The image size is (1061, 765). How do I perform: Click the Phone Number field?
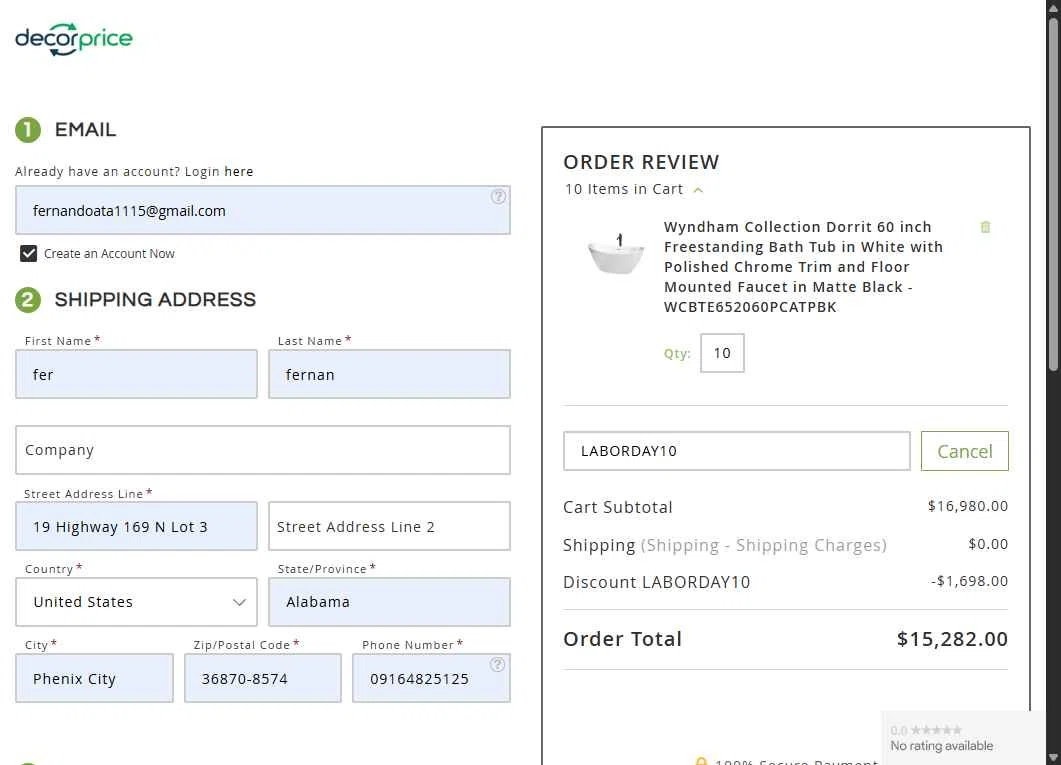431,678
